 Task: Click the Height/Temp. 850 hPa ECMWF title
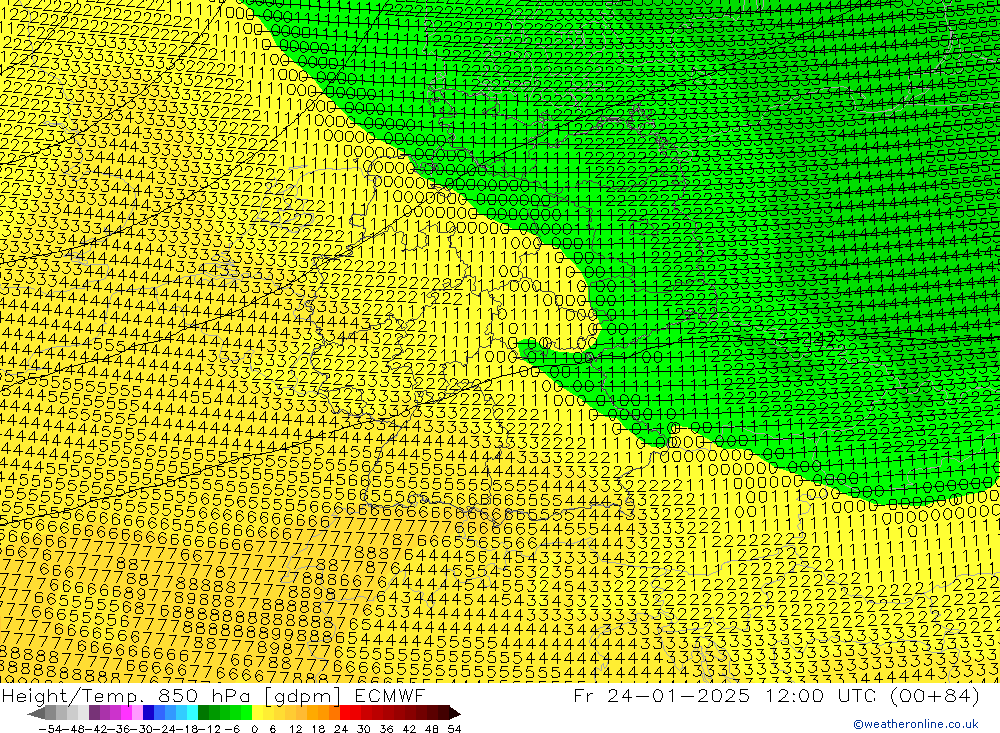click(x=213, y=695)
